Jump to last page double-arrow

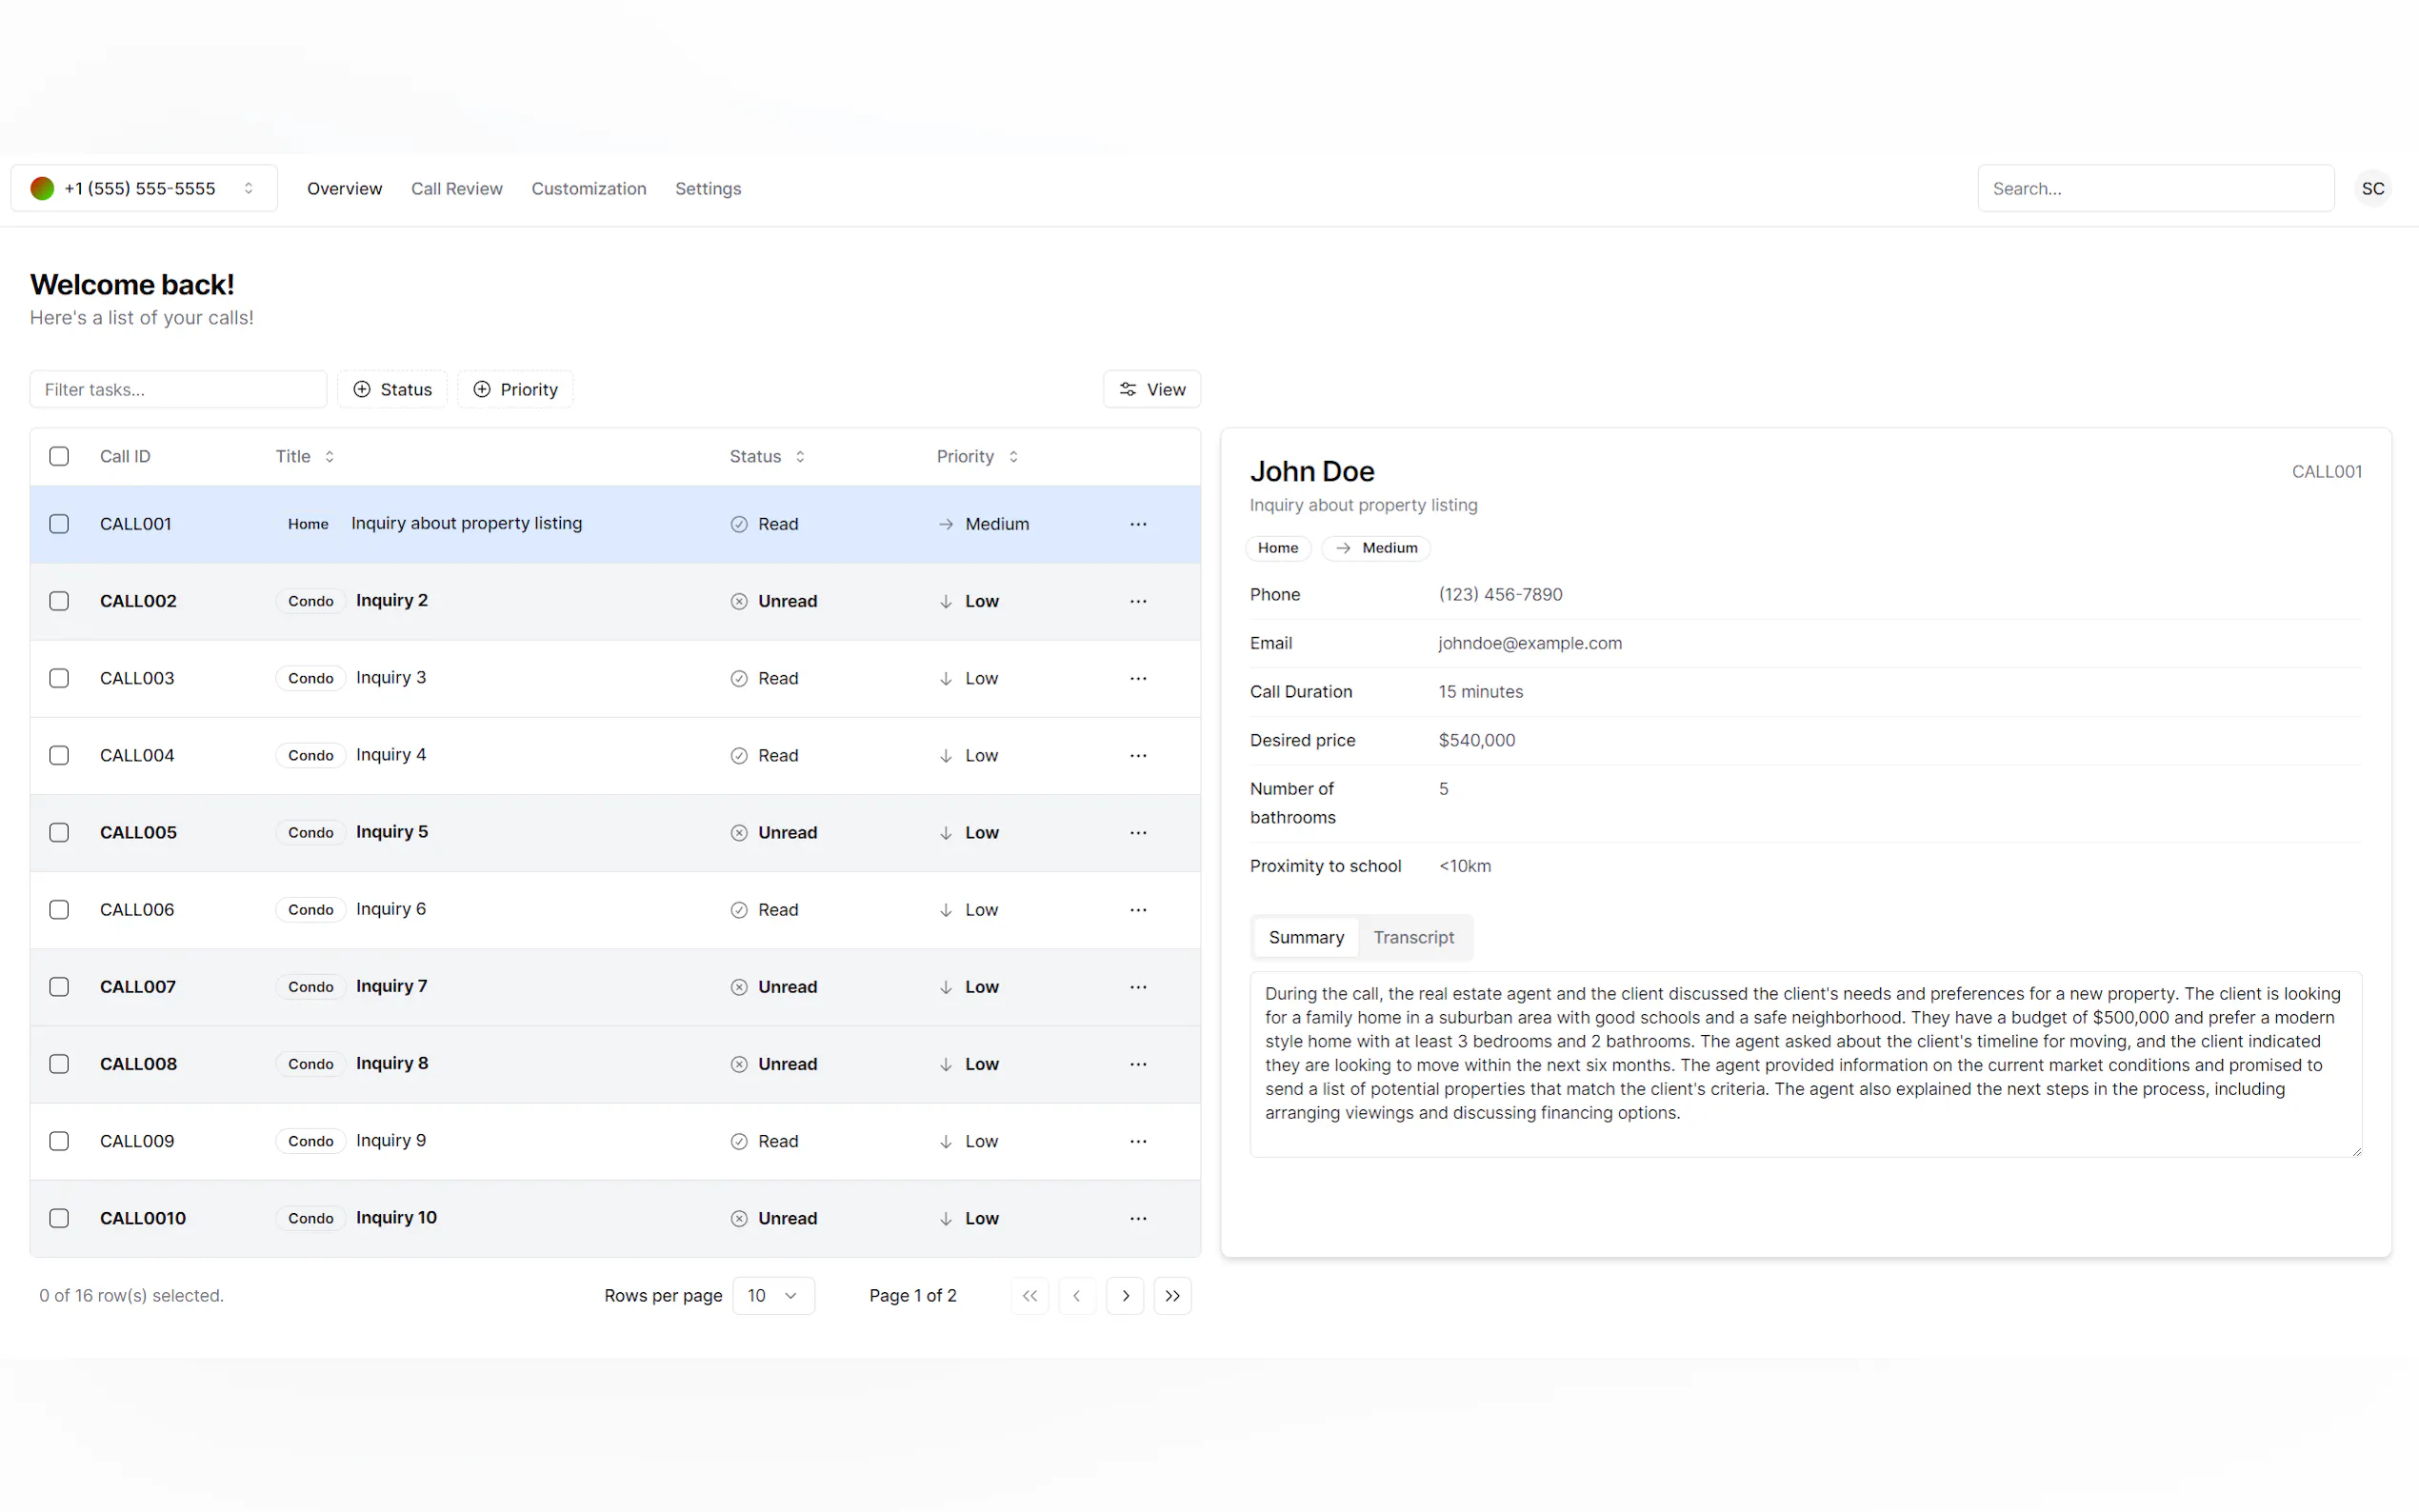[x=1172, y=1295]
